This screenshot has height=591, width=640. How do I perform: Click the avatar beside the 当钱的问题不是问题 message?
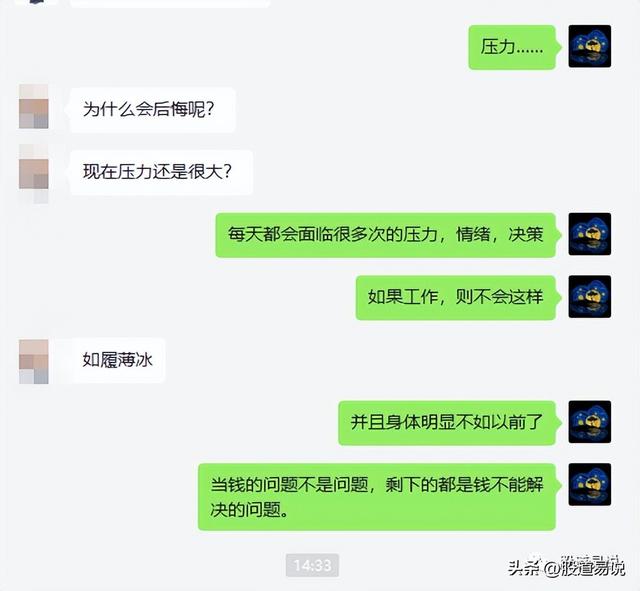pyautogui.click(x=589, y=484)
